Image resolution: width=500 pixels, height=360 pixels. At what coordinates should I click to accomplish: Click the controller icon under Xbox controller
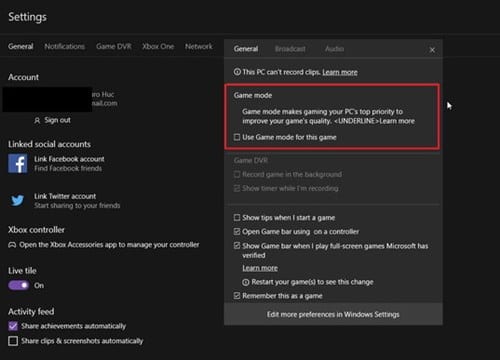12,245
